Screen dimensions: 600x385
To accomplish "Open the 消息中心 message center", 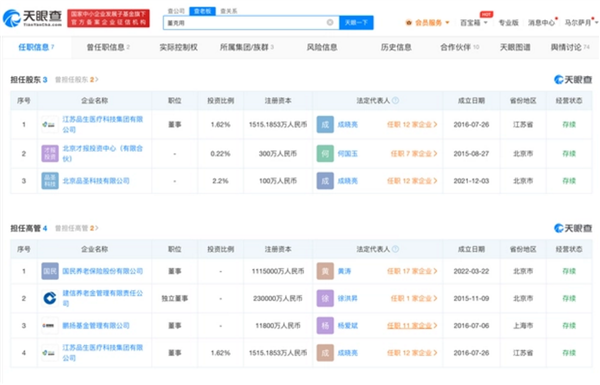I will coord(541,23).
